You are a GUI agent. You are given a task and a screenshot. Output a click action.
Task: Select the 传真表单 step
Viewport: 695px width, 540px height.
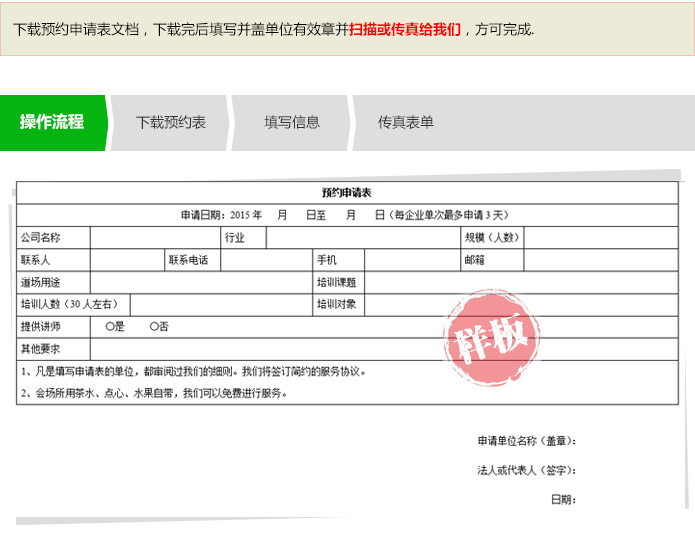405,122
